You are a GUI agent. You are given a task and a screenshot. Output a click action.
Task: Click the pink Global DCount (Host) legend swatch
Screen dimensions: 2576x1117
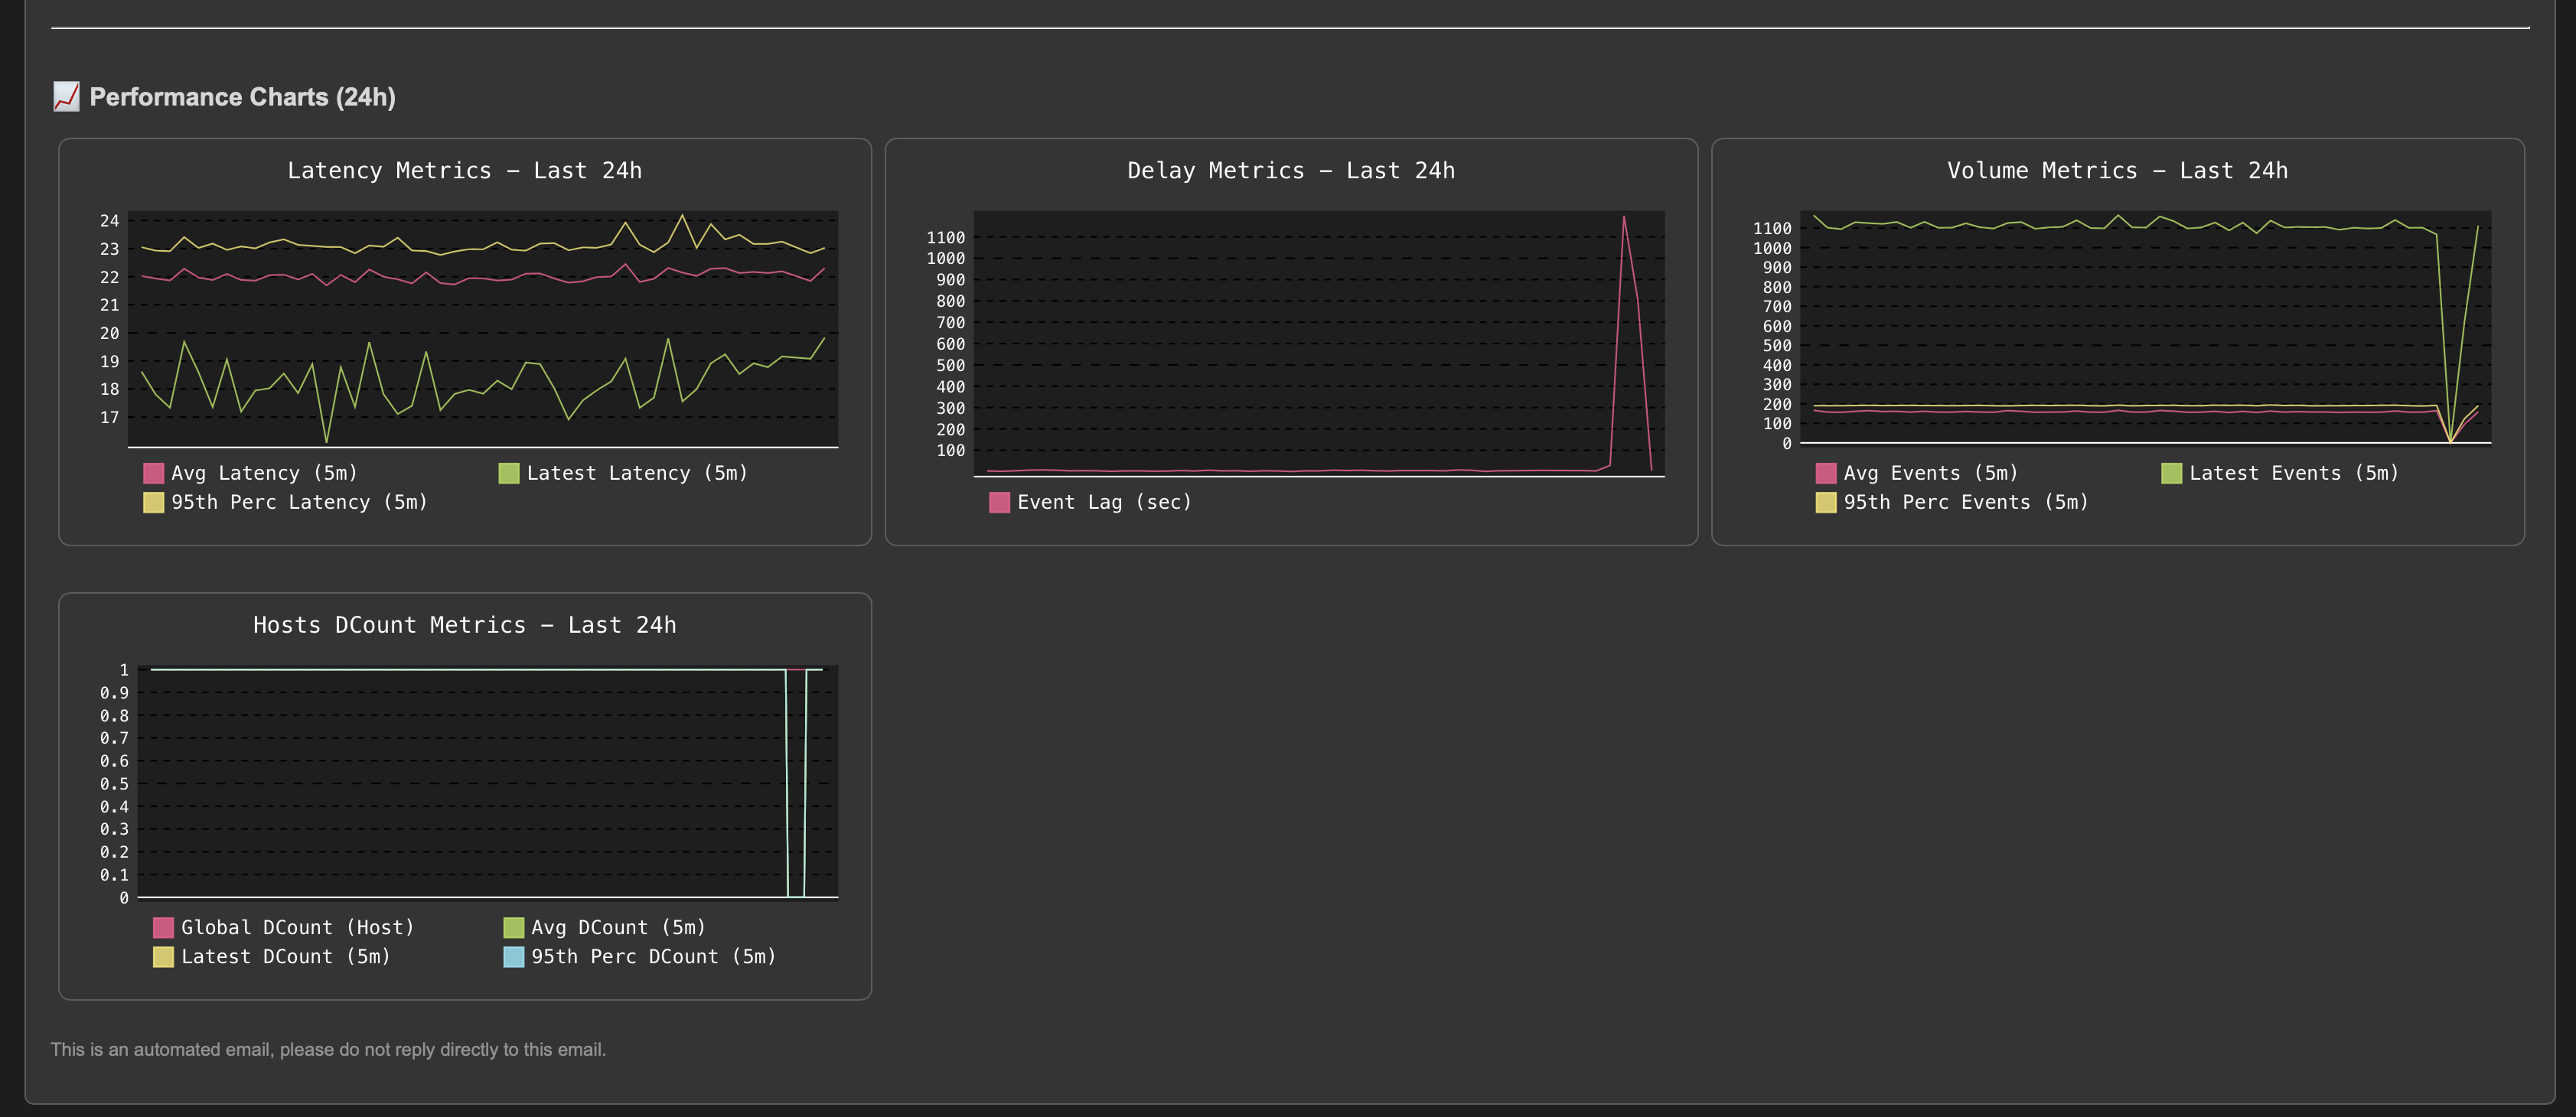(x=163, y=927)
